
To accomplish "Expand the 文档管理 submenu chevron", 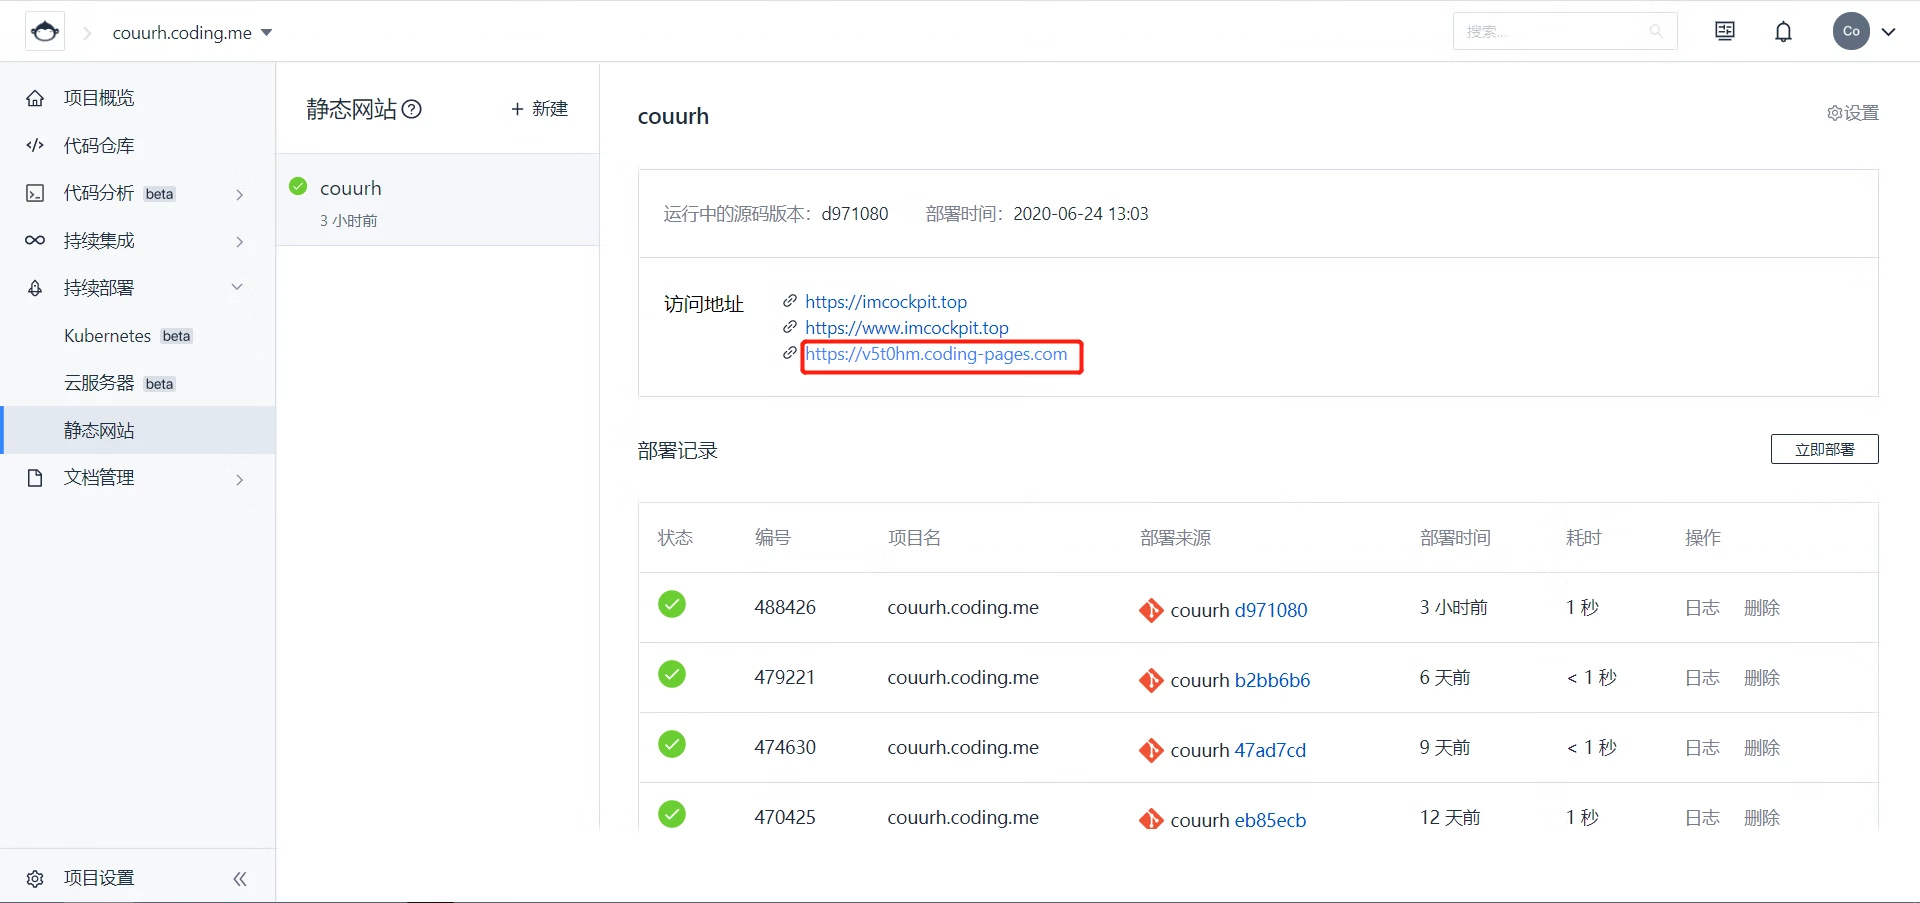I will coord(239,479).
